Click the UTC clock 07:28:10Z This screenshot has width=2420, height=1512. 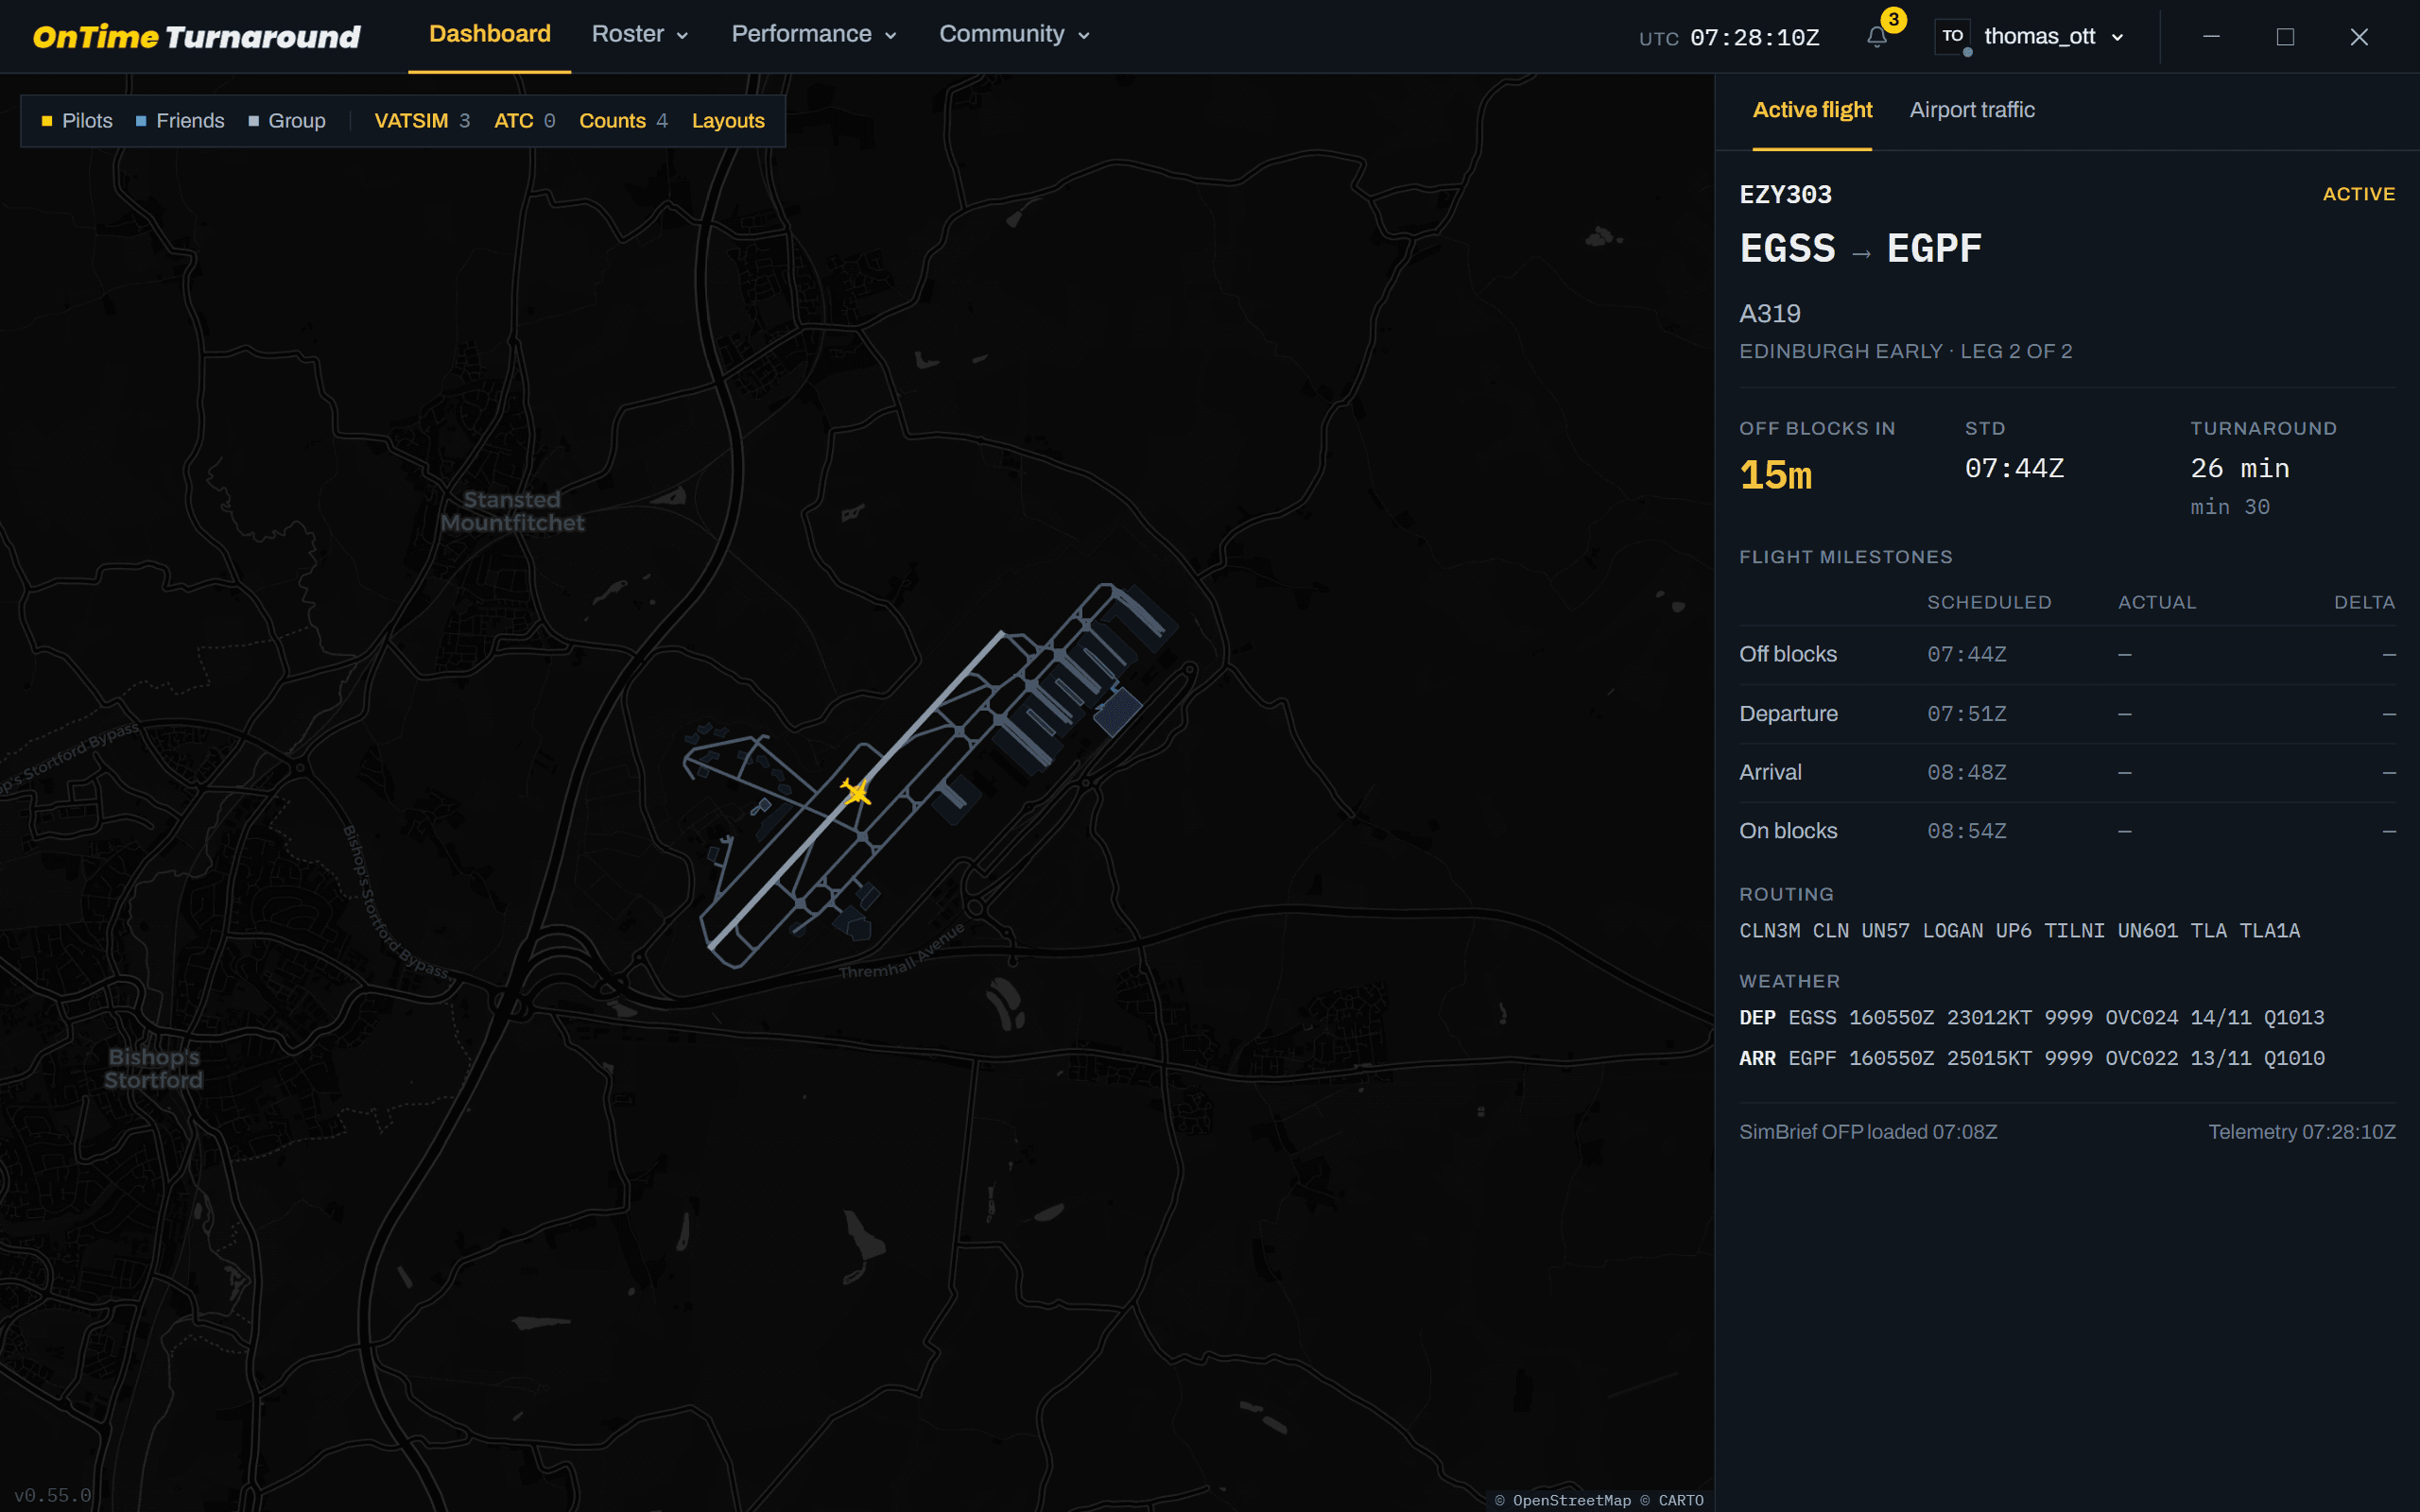click(x=1754, y=38)
